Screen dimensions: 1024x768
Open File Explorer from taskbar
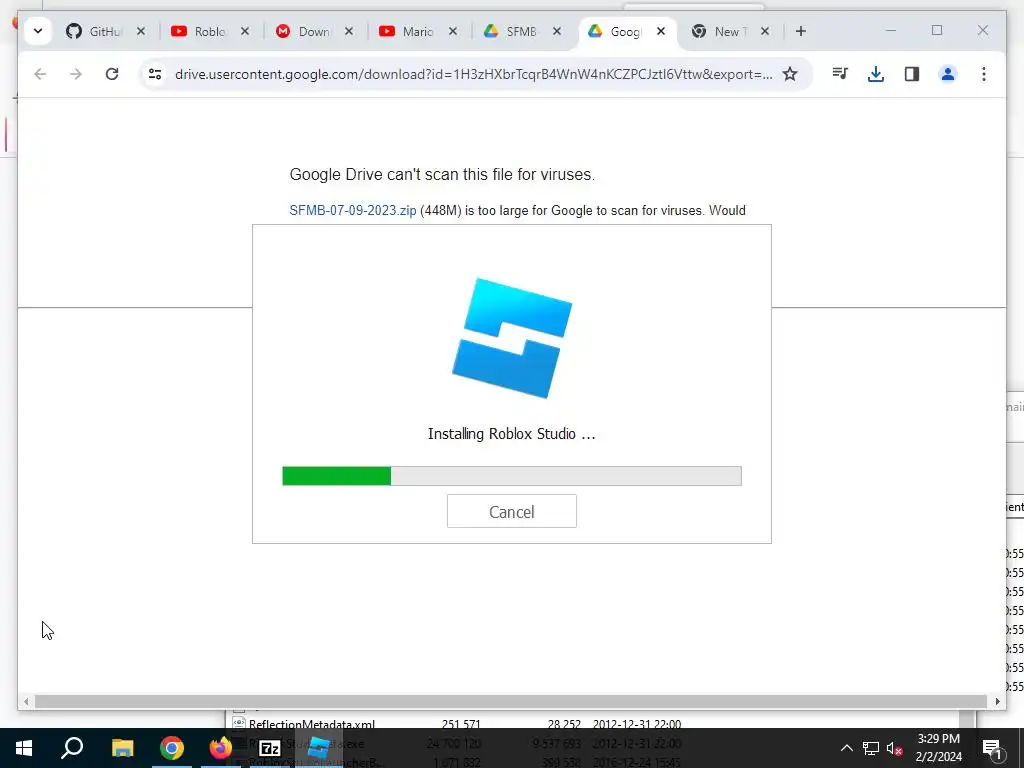(x=122, y=748)
